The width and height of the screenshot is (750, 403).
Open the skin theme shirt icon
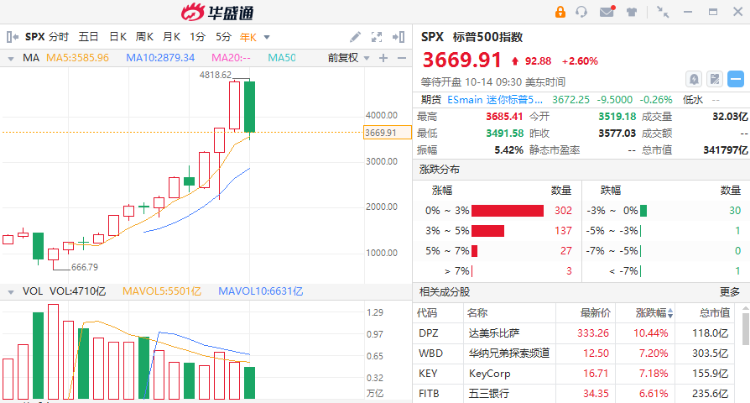point(630,12)
